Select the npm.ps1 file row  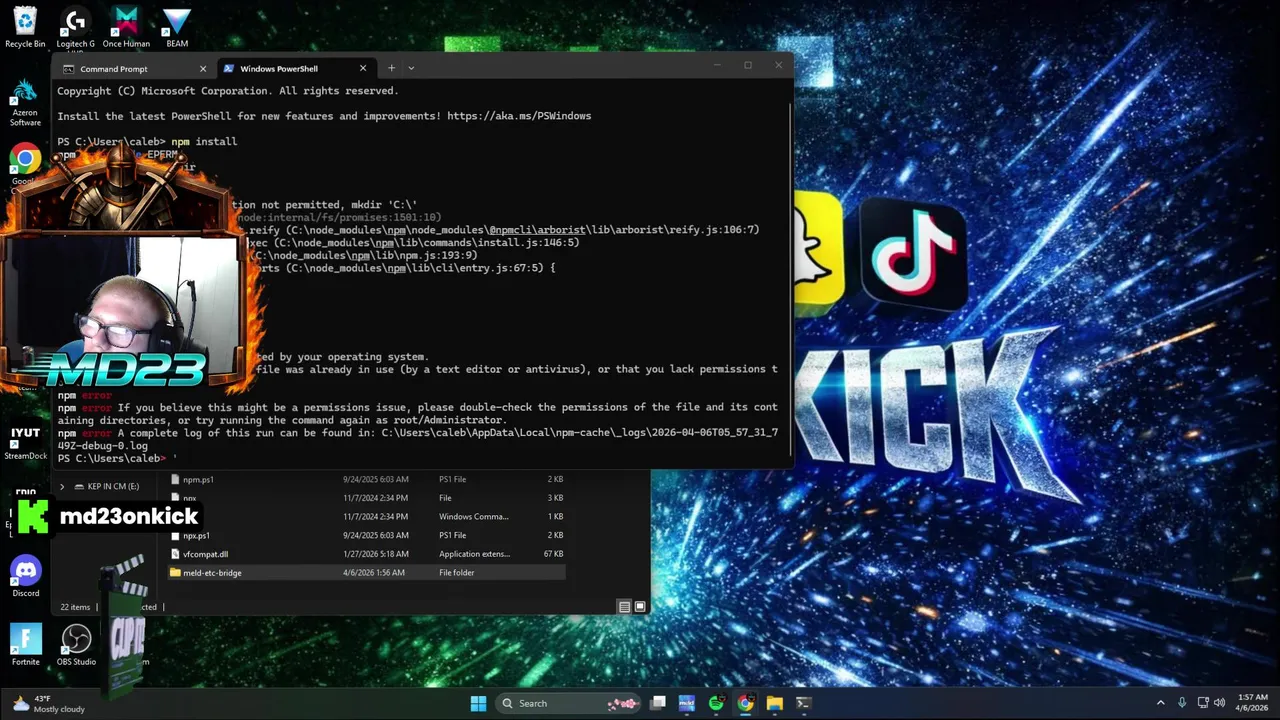(x=366, y=479)
